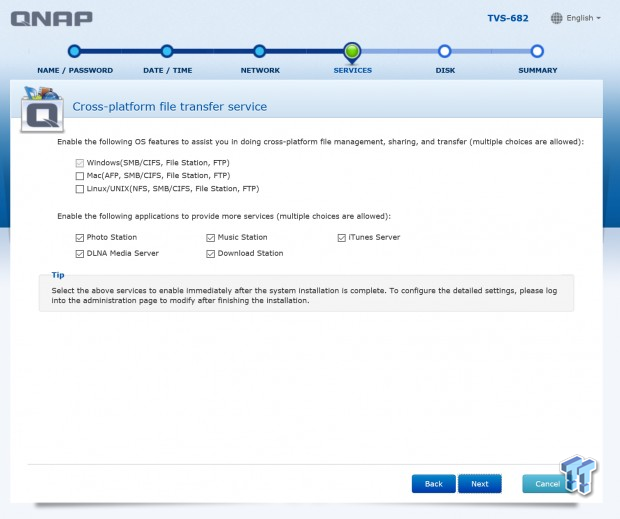This screenshot has height=519, width=620.
Task: Toggle the Windows (SMB/CIFS) checkbox
Action: [79, 163]
